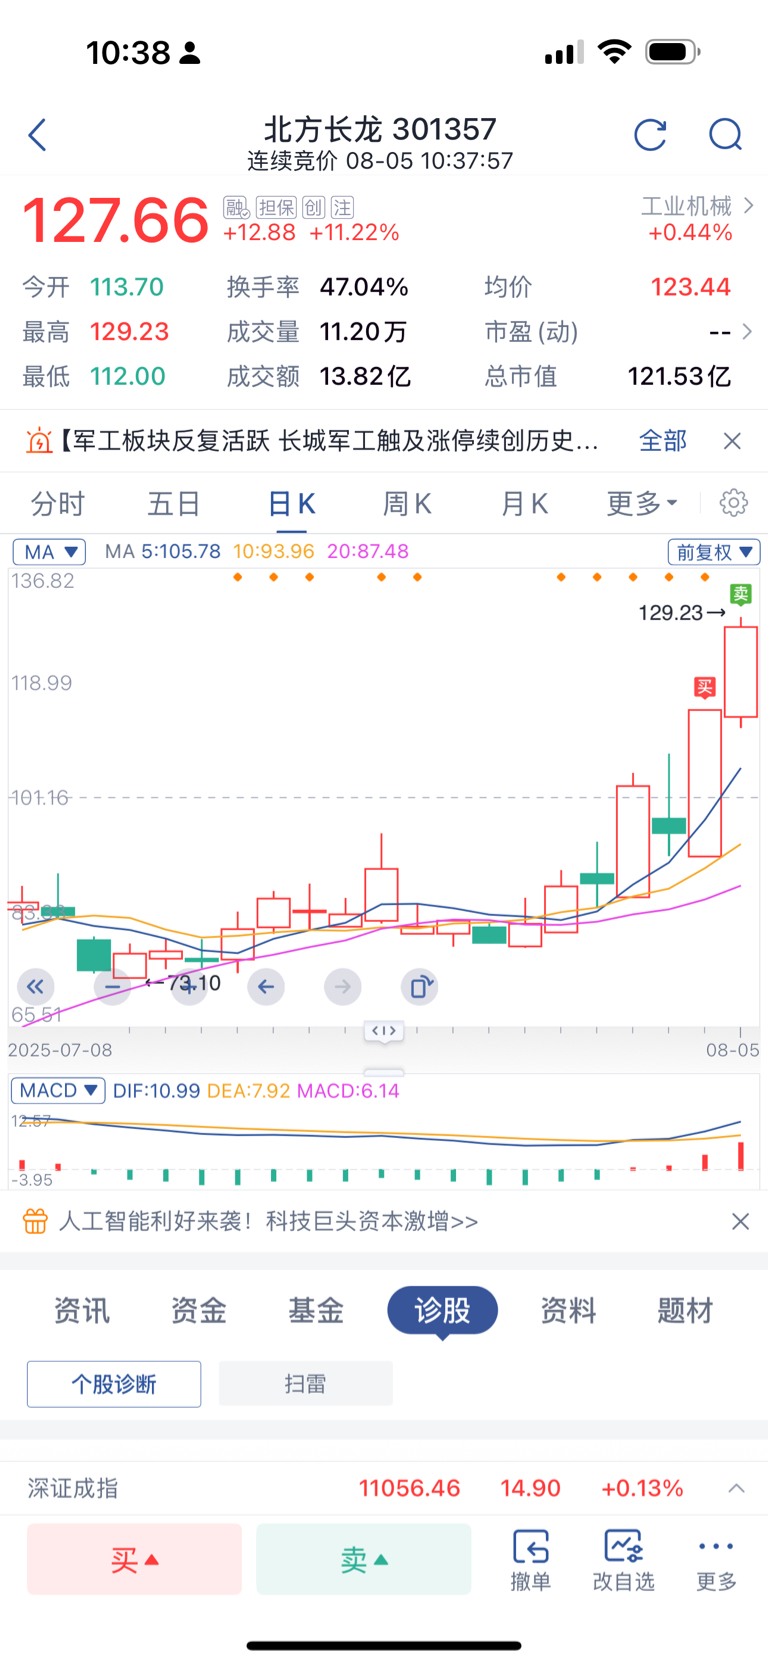
Task: Open the MACD indicator dropdown
Action: coord(57,1090)
